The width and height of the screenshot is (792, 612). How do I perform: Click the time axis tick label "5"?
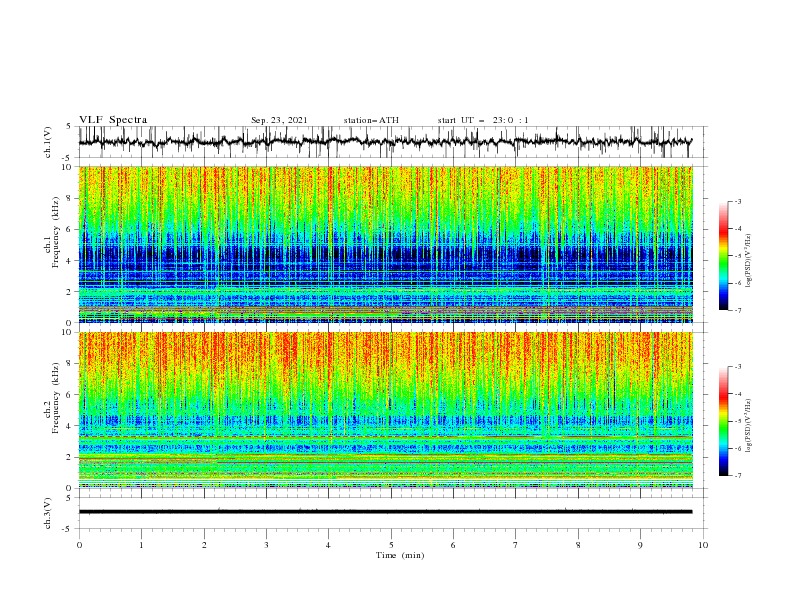click(x=391, y=545)
